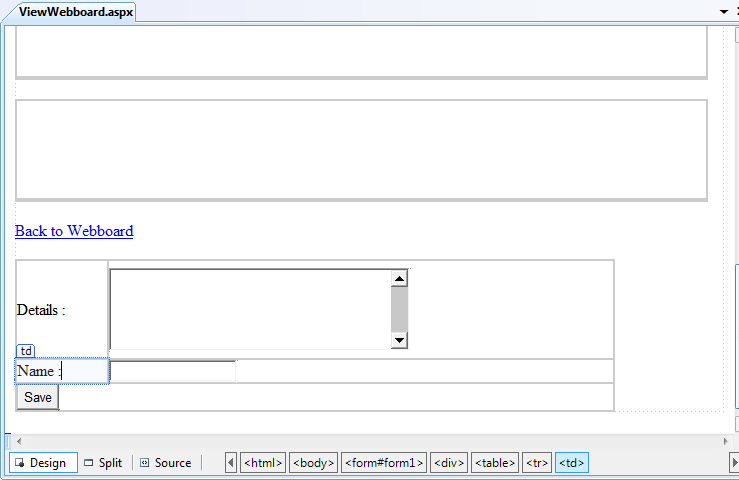Click the tag navigator left arrow
This screenshot has height=480, width=739.
(x=230, y=463)
